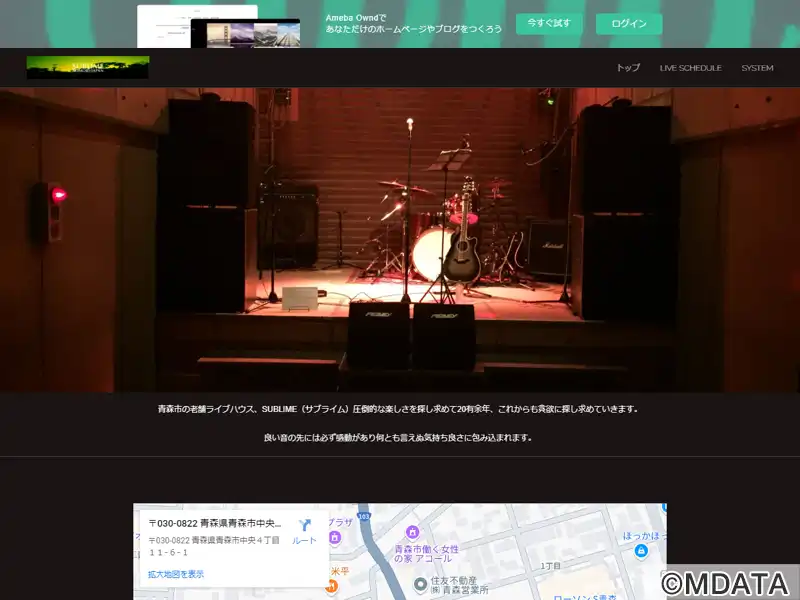Click the ログイン button
Screen dimensions: 800x600
pos(629,23)
